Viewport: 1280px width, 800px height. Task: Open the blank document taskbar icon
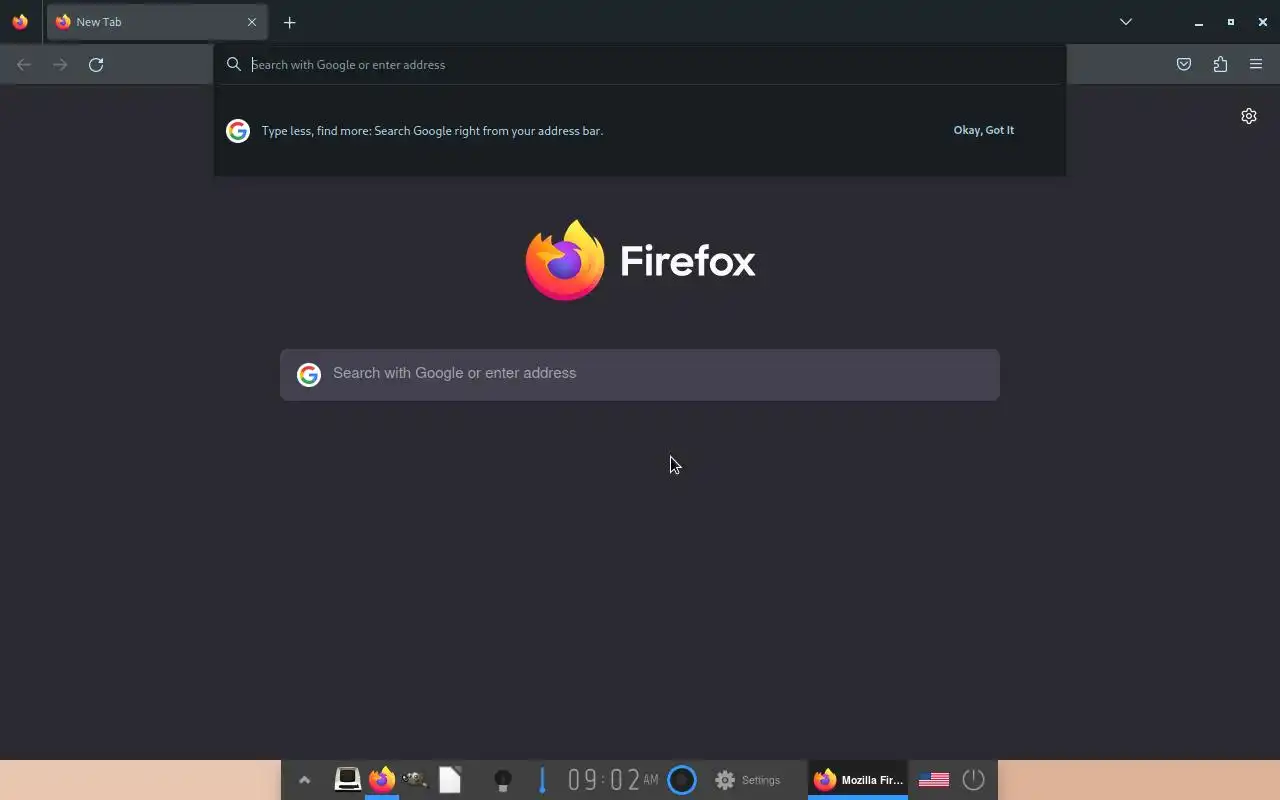point(450,779)
